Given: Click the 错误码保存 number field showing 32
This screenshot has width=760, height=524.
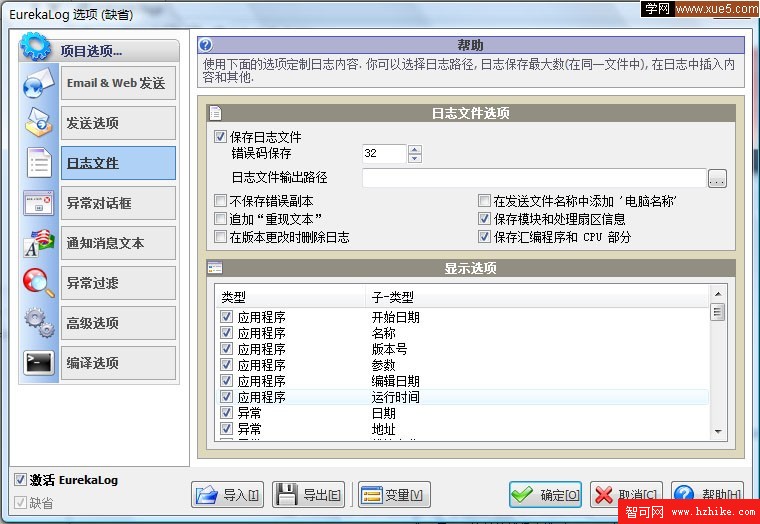Looking at the screenshot, I should [384, 154].
